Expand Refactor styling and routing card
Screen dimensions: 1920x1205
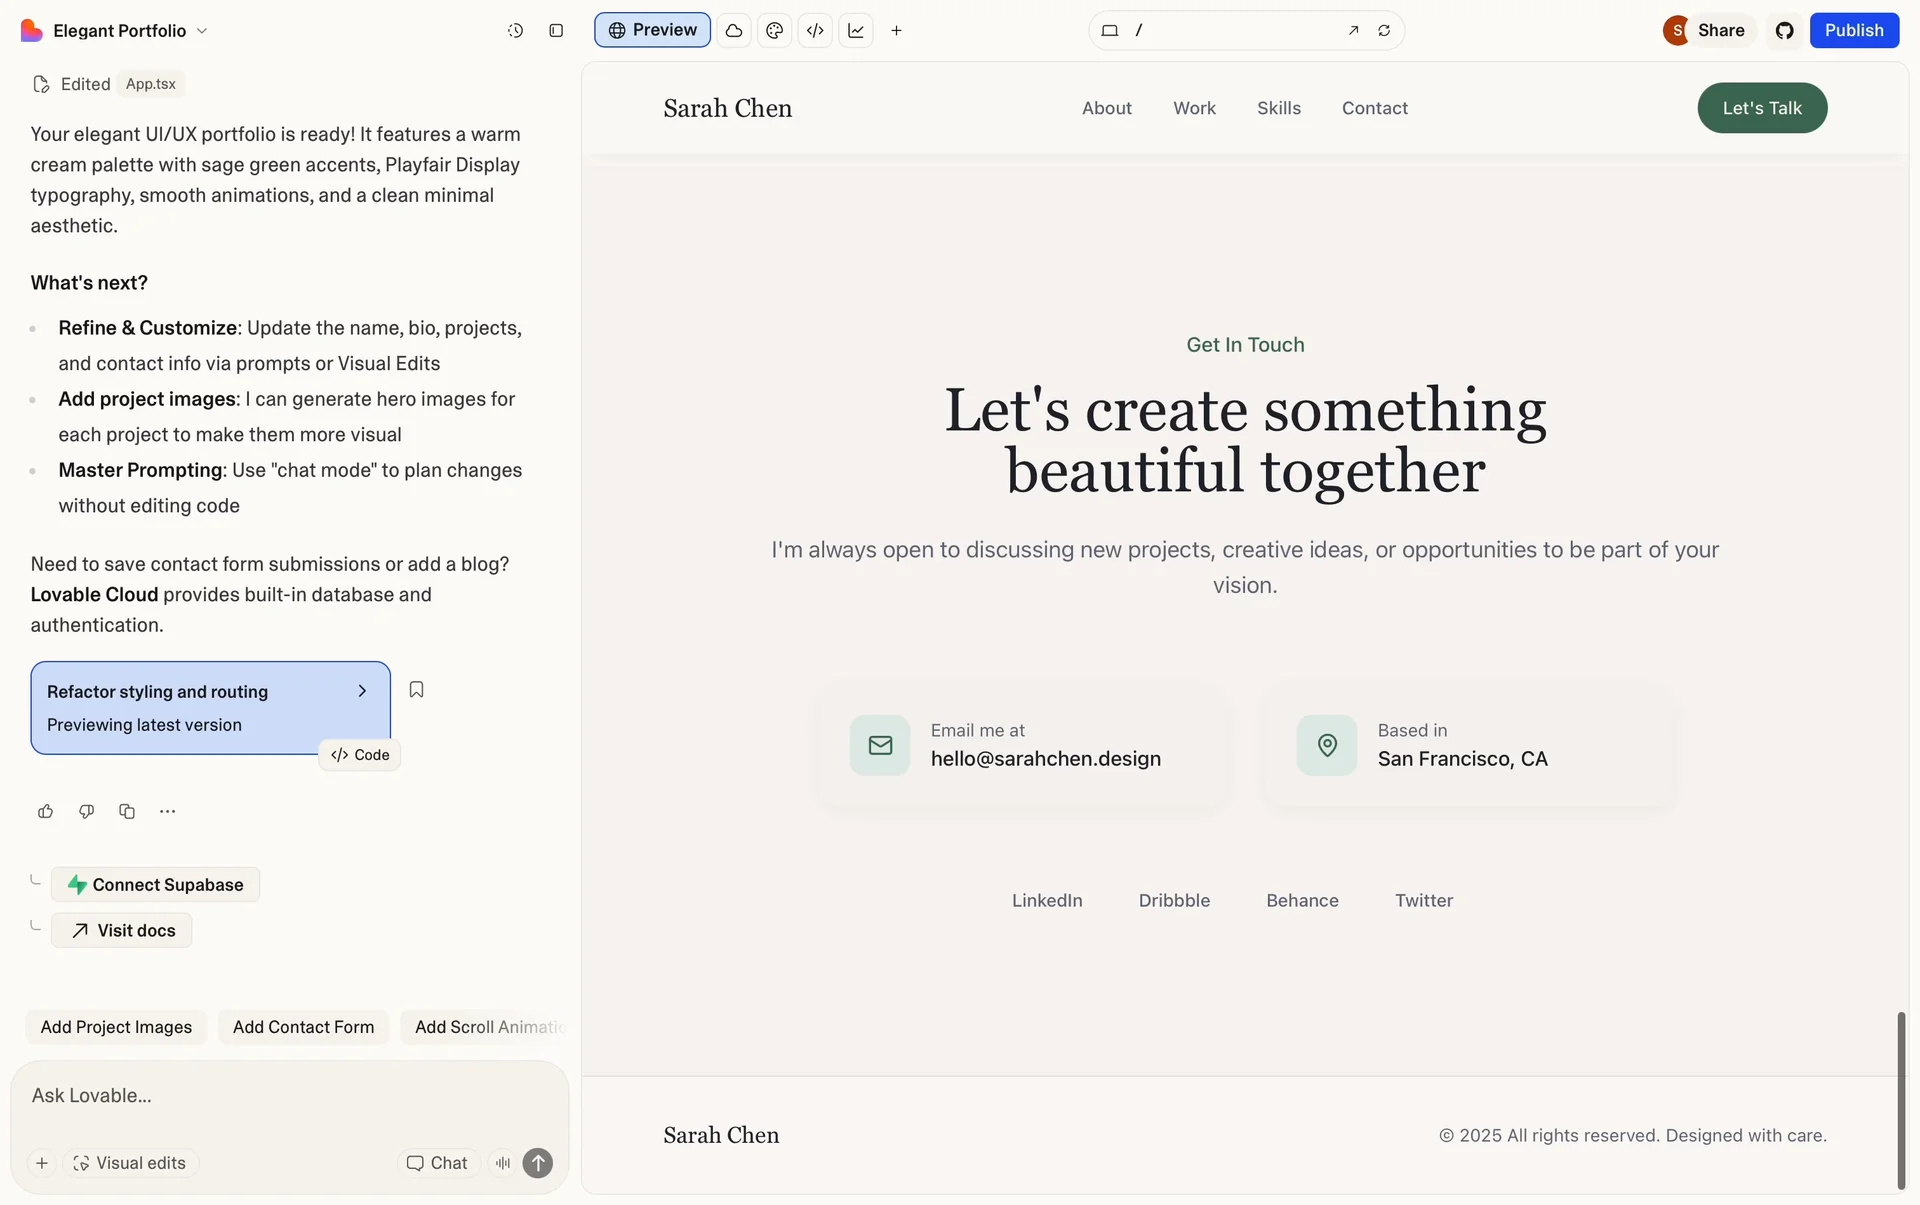(362, 691)
